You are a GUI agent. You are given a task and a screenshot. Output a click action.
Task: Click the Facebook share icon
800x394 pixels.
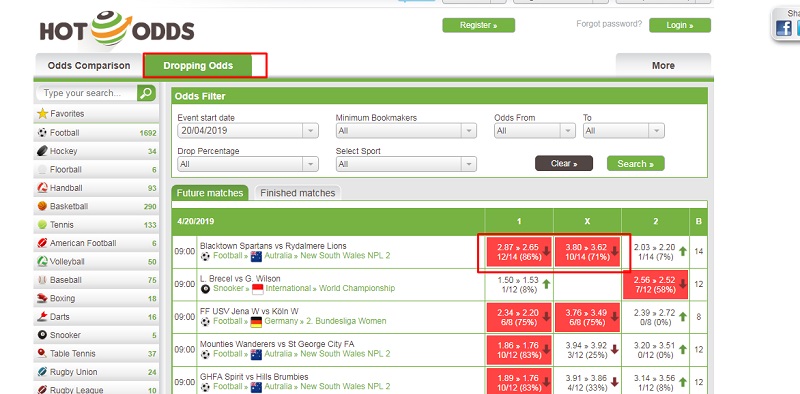tap(784, 28)
